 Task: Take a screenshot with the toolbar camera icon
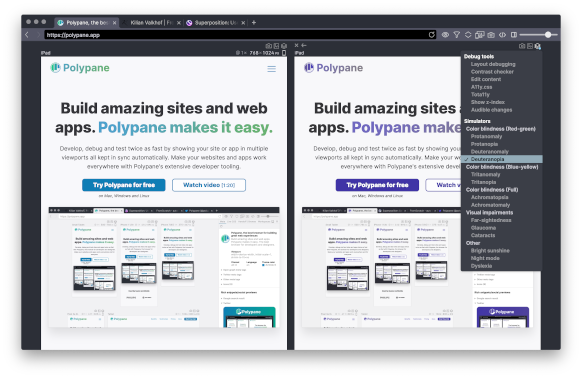491,35
